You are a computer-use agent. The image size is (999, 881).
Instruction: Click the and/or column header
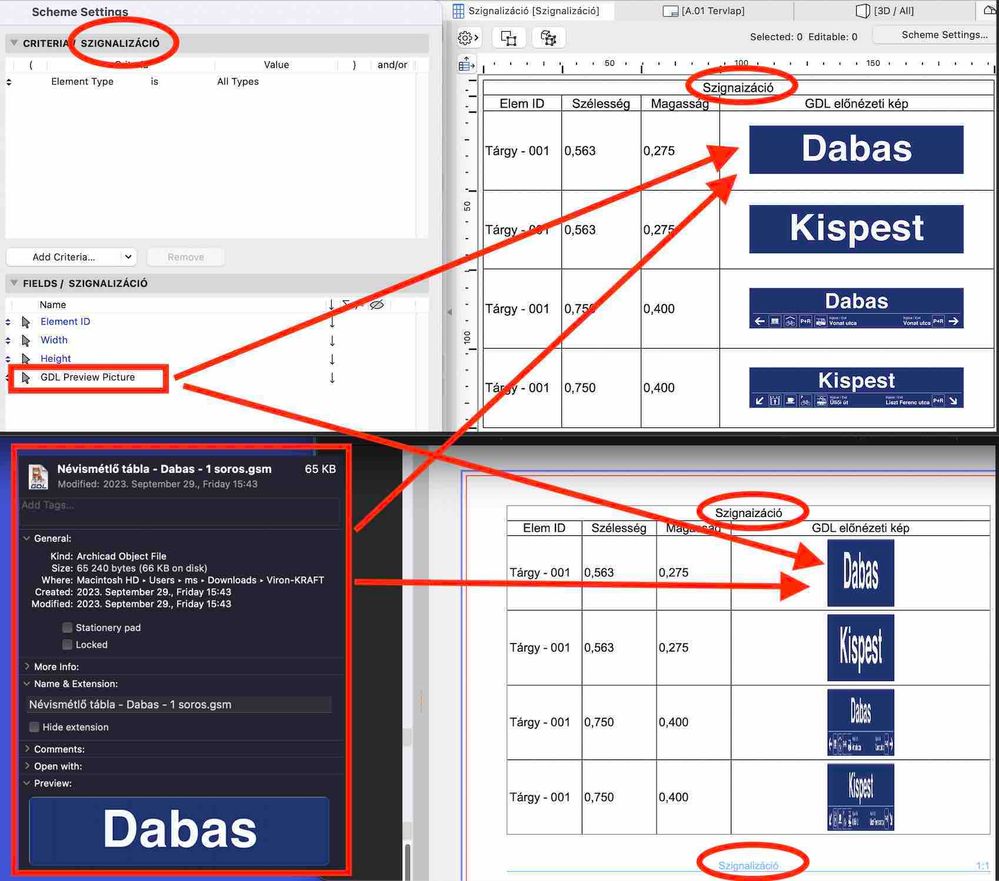392,65
